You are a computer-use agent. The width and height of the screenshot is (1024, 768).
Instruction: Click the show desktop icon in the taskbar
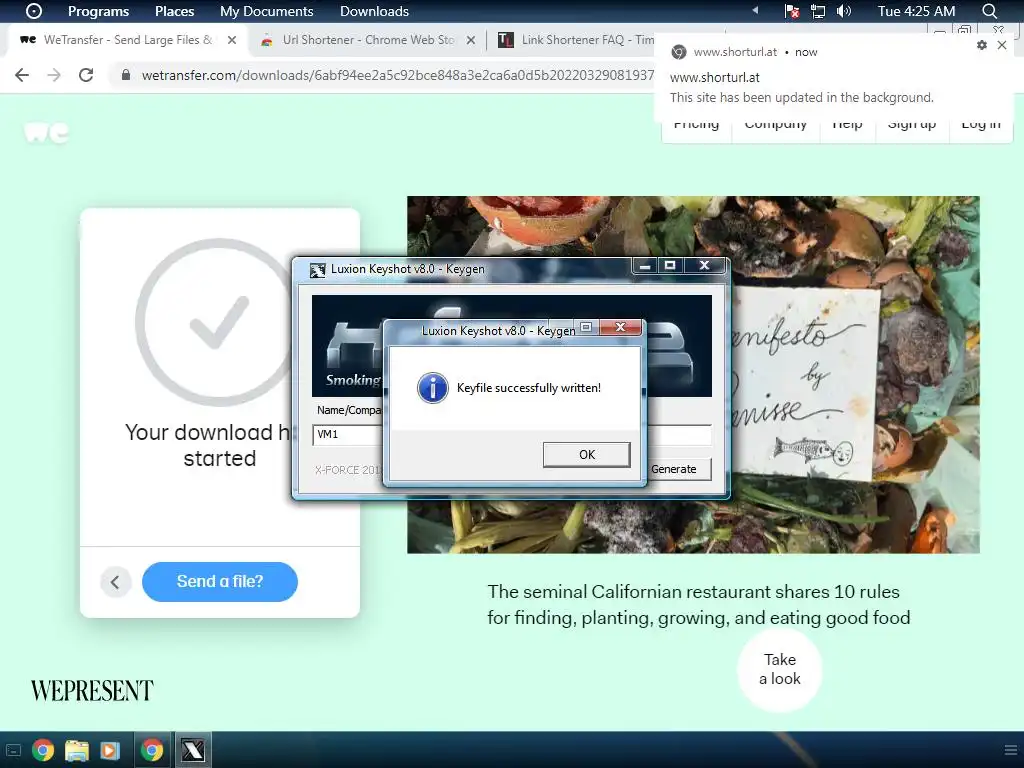(13, 750)
